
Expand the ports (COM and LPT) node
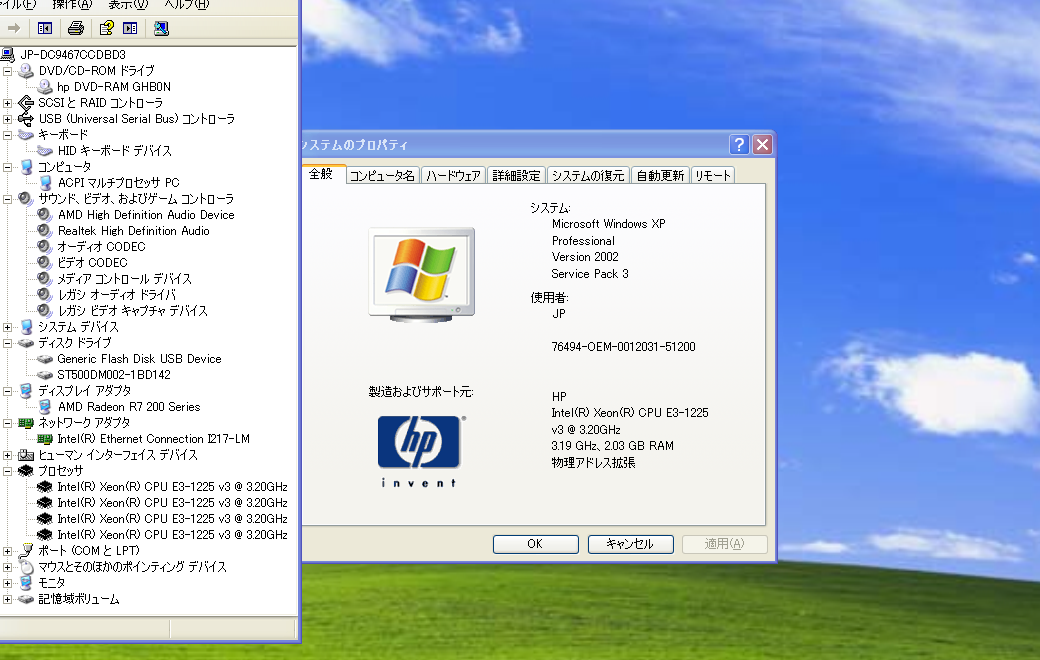click(7, 551)
